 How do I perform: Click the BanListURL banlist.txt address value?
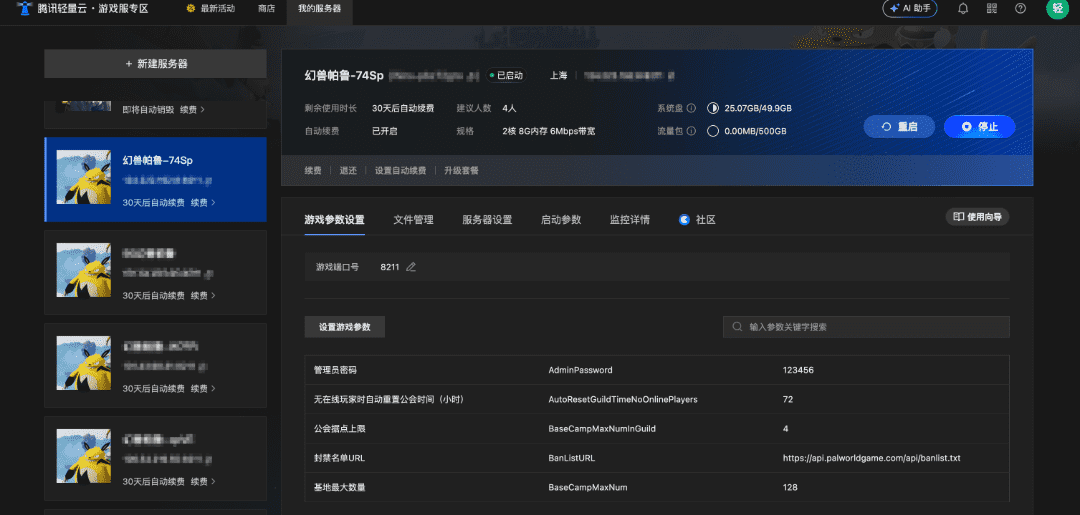tap(871, 458)
